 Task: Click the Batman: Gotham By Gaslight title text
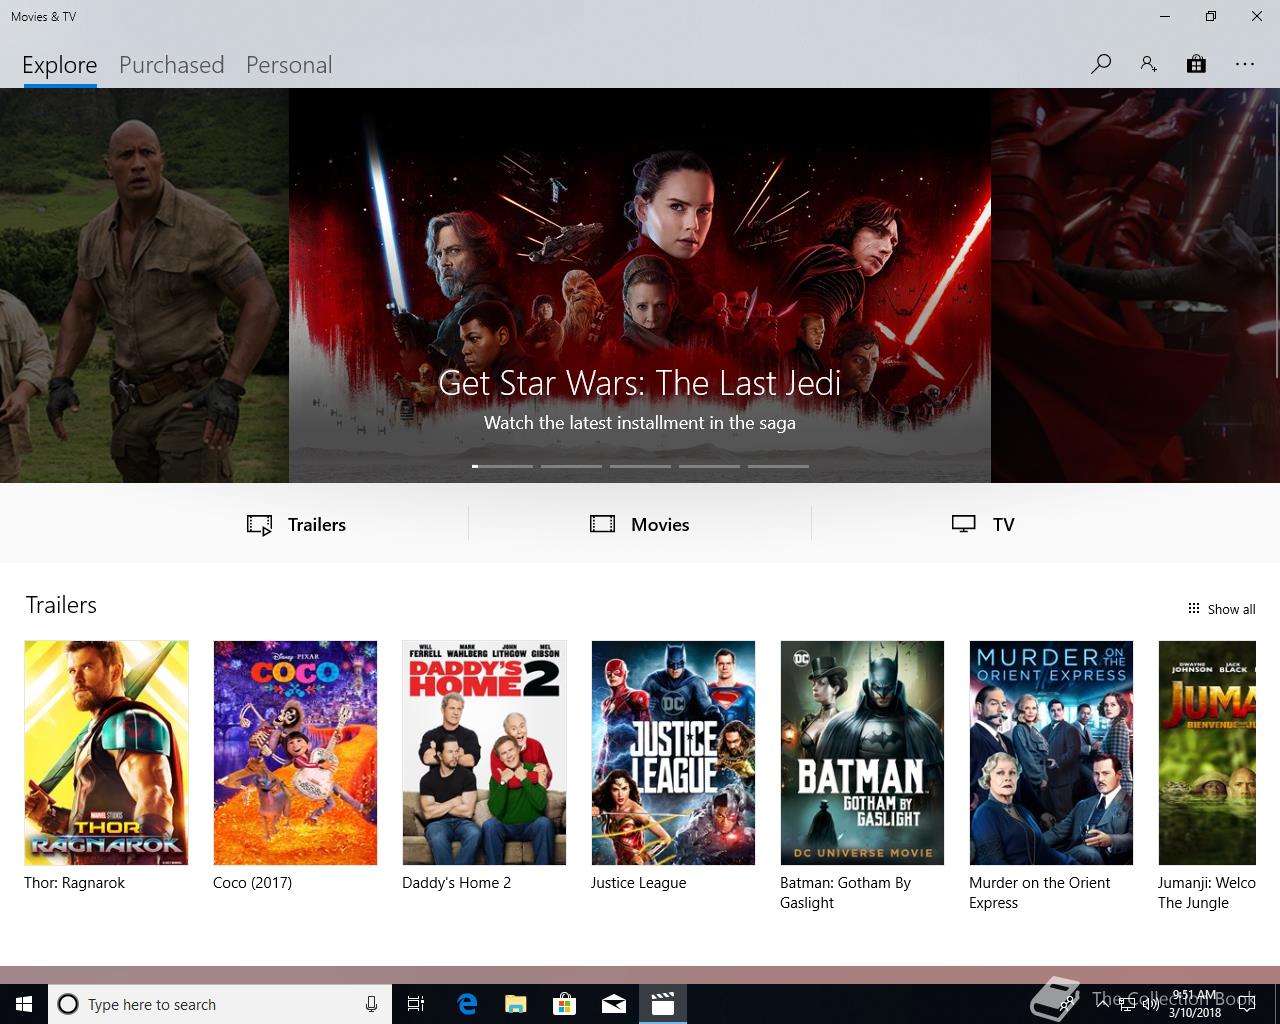[845, 893]
